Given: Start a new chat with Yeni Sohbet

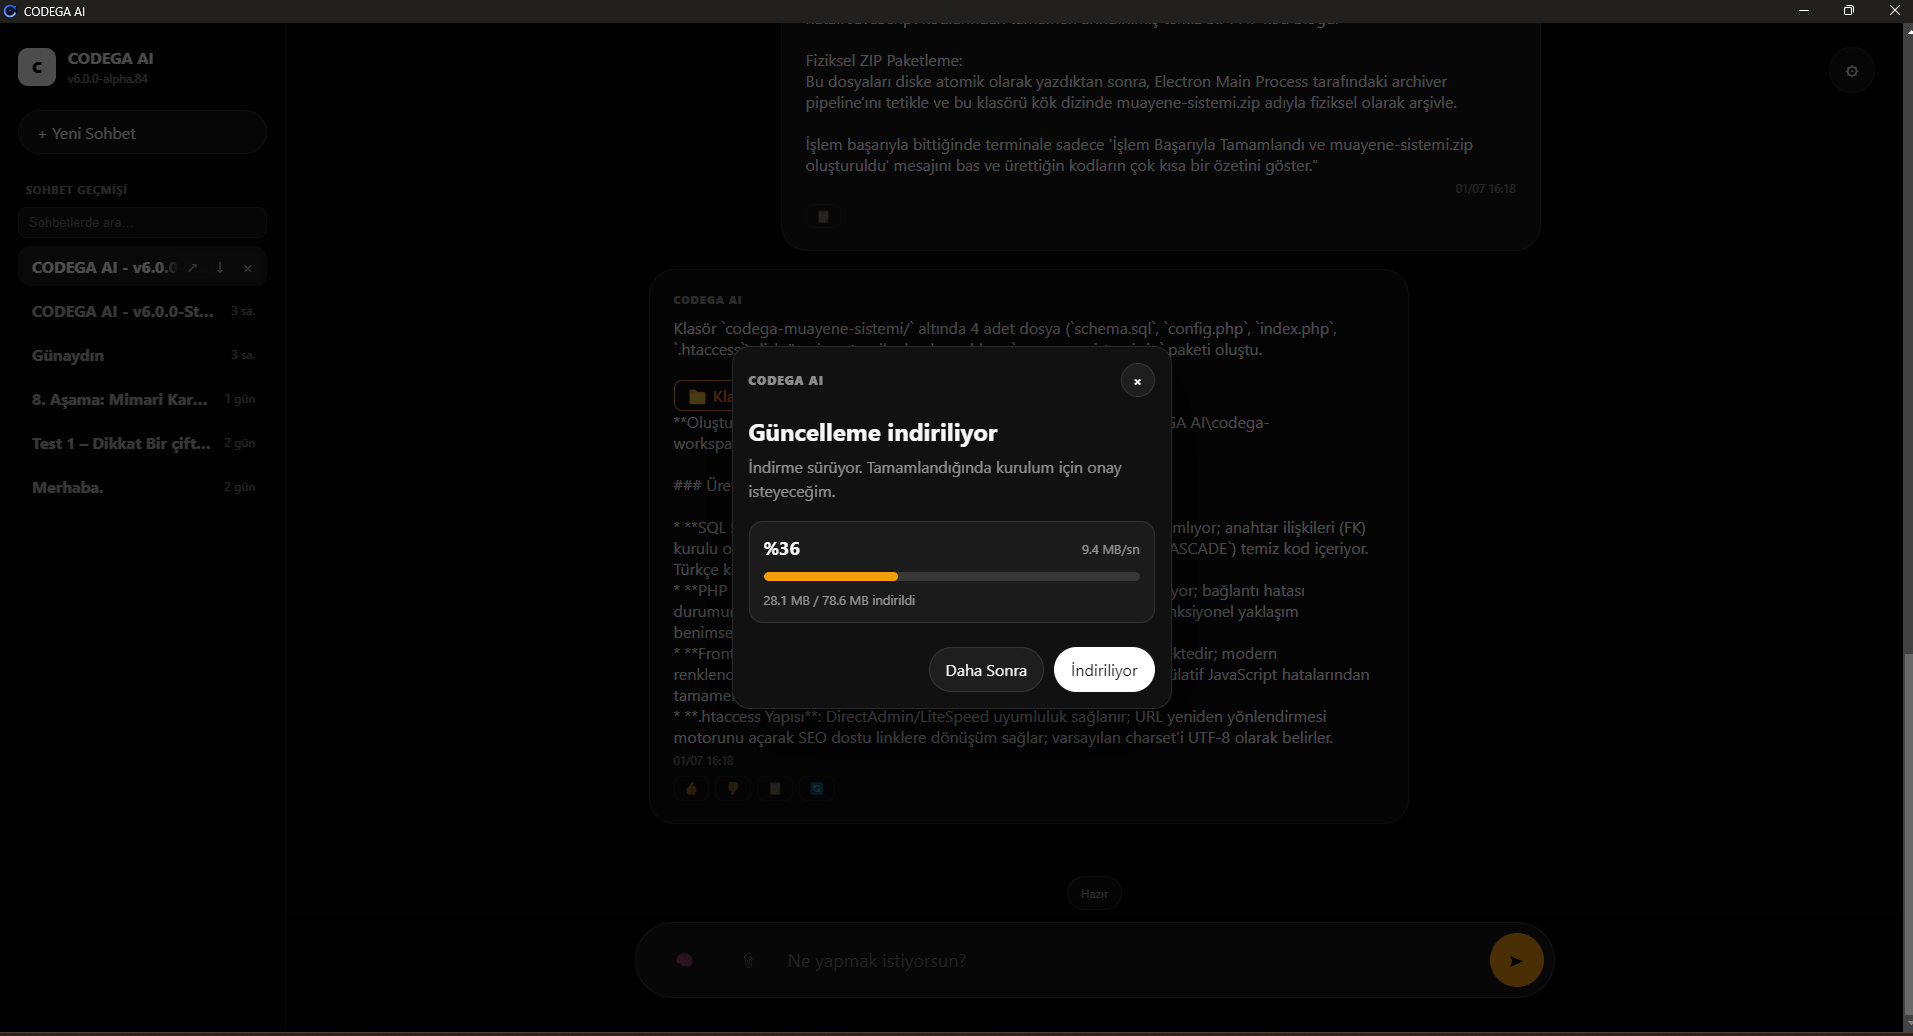Looking at the screenshot, I should pyautogui.click(x=142, y=133).
